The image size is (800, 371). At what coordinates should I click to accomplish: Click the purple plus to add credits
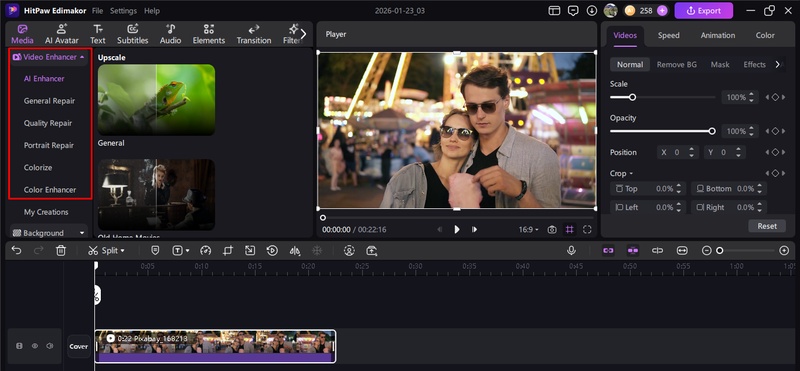[662, 10]
